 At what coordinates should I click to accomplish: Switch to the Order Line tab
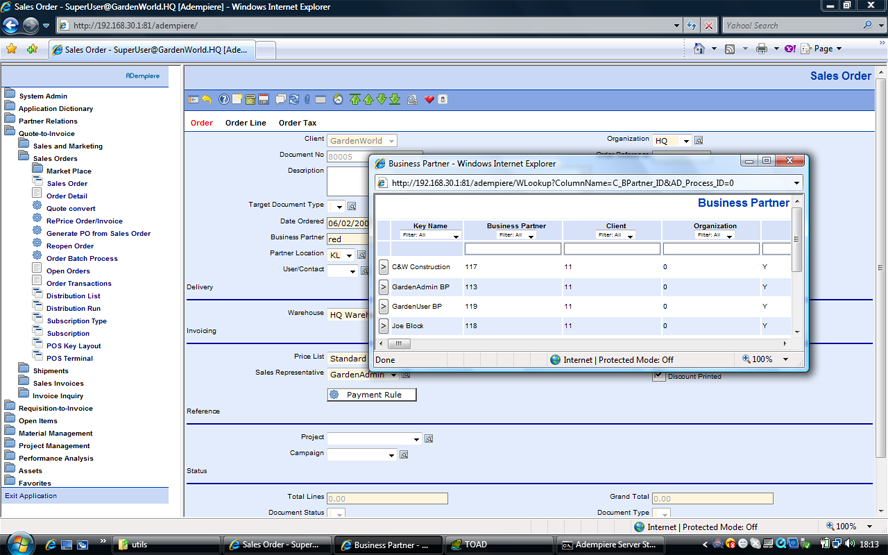246,123
